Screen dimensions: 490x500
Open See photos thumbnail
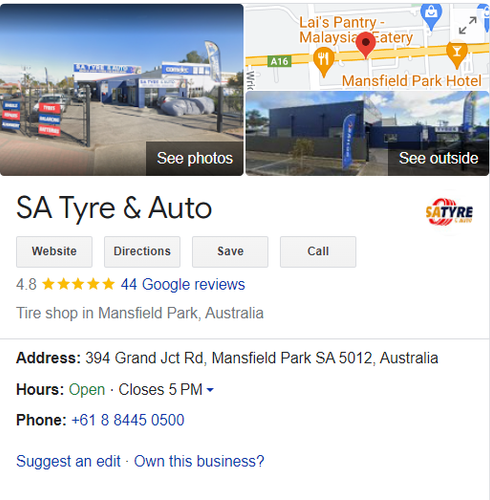pos(122,90)
